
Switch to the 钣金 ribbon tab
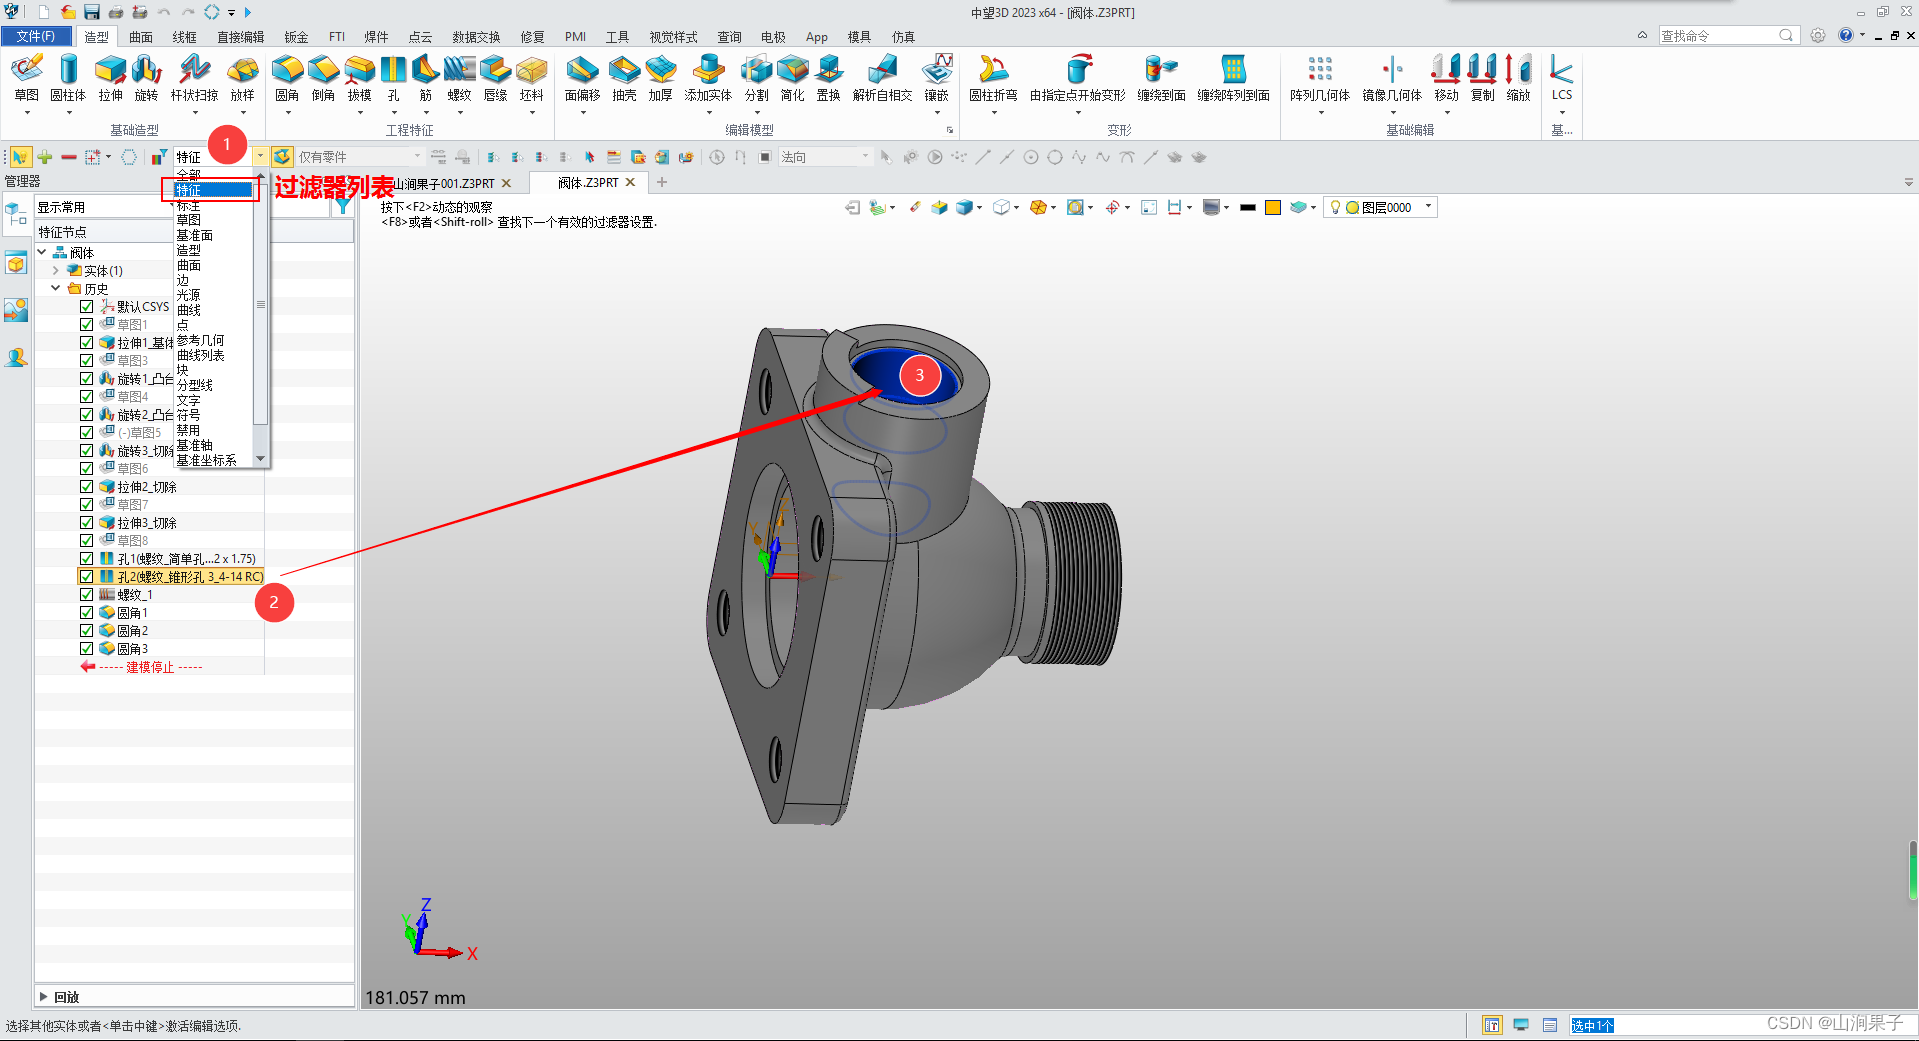click(296, 37)
